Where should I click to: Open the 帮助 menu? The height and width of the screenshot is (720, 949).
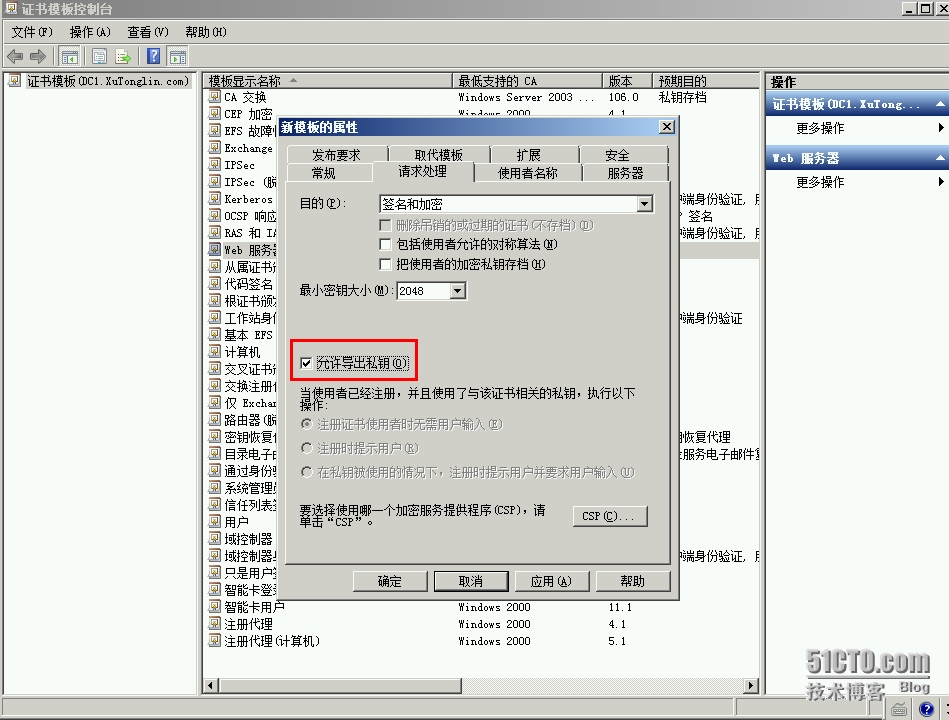pos(206,32)
